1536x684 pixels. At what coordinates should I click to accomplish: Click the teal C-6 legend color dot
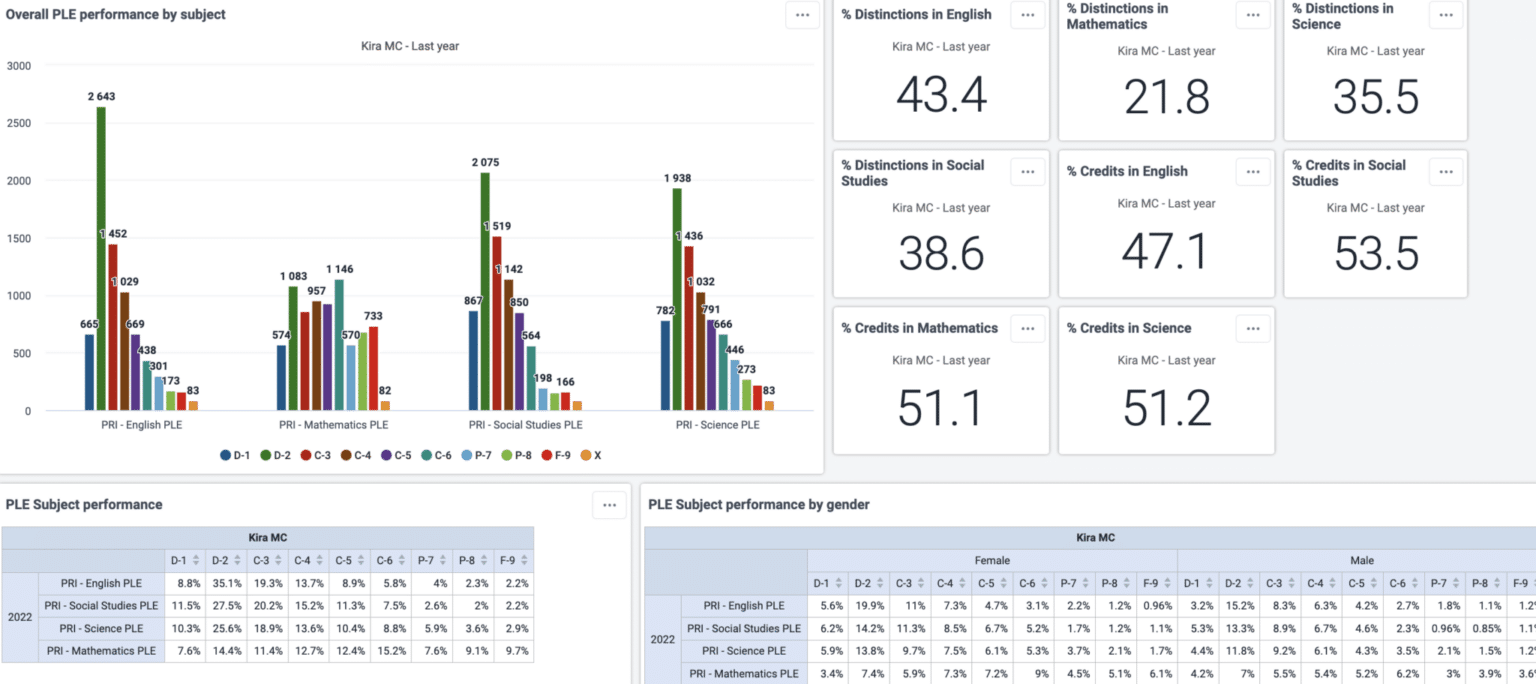coord(428,455)
